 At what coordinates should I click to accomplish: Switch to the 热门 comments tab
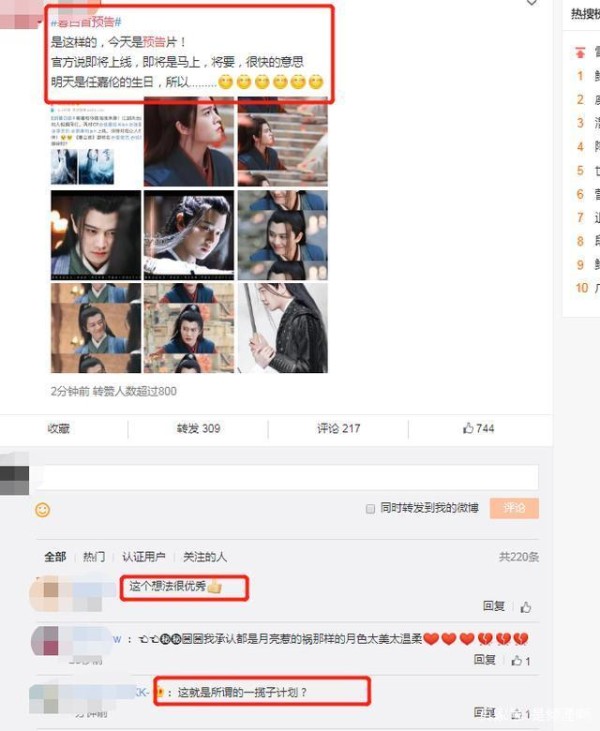[x=94, y=557]
